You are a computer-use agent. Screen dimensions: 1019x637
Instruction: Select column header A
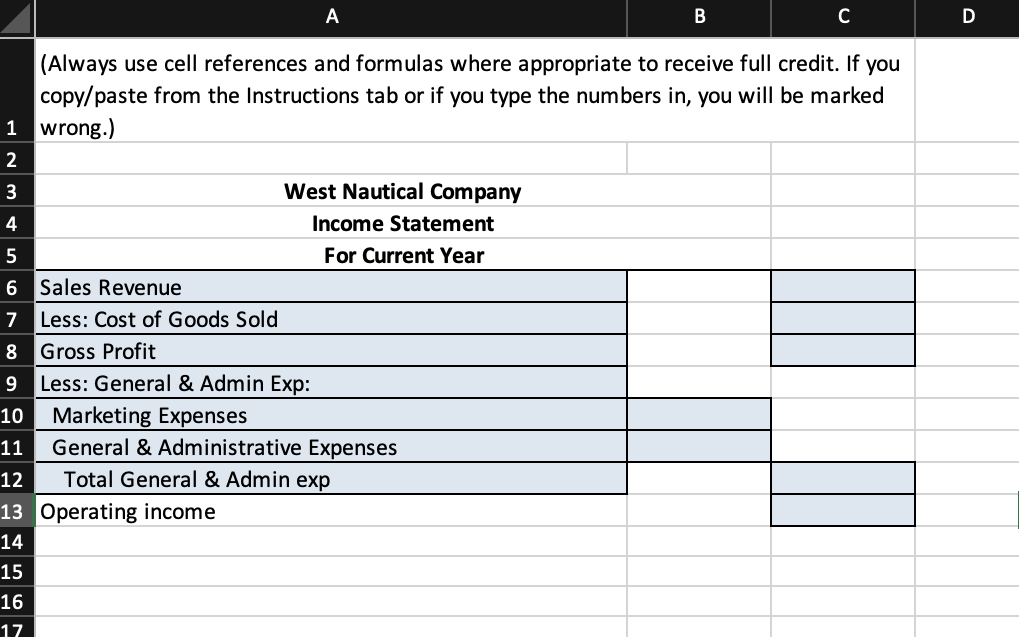[x=330, y=17]
